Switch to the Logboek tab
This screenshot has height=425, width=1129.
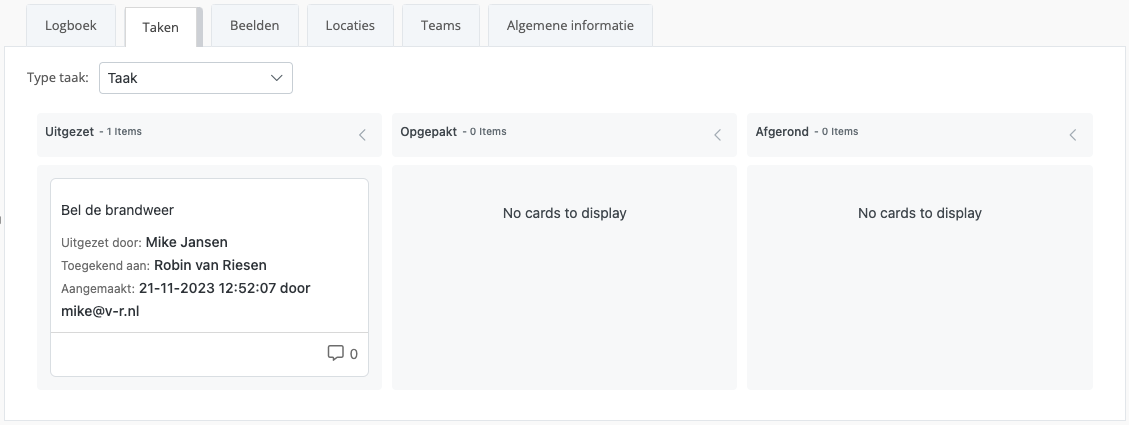[x=71, y=25]
